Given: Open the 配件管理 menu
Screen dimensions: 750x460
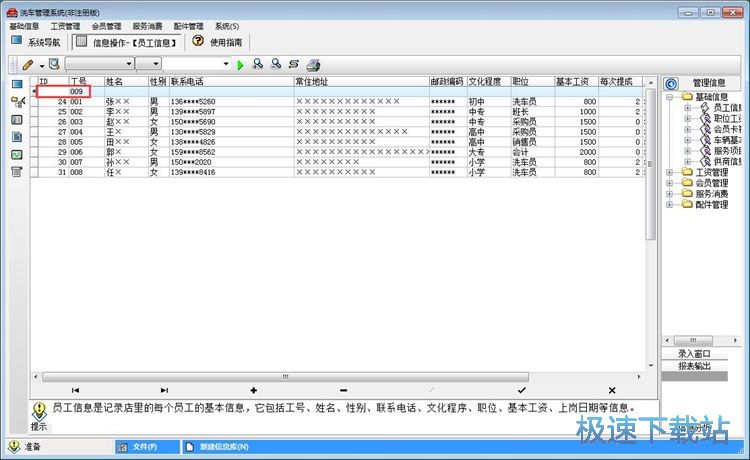Looking at the screenshot, I should [x=188, y=26].
